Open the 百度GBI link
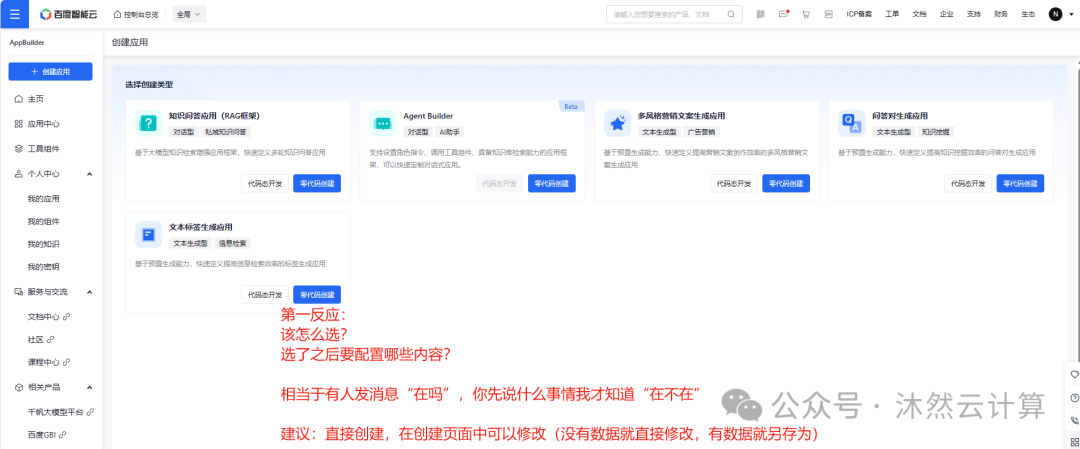The width and height of the screenshot is (1080, 449). point(46,435)
